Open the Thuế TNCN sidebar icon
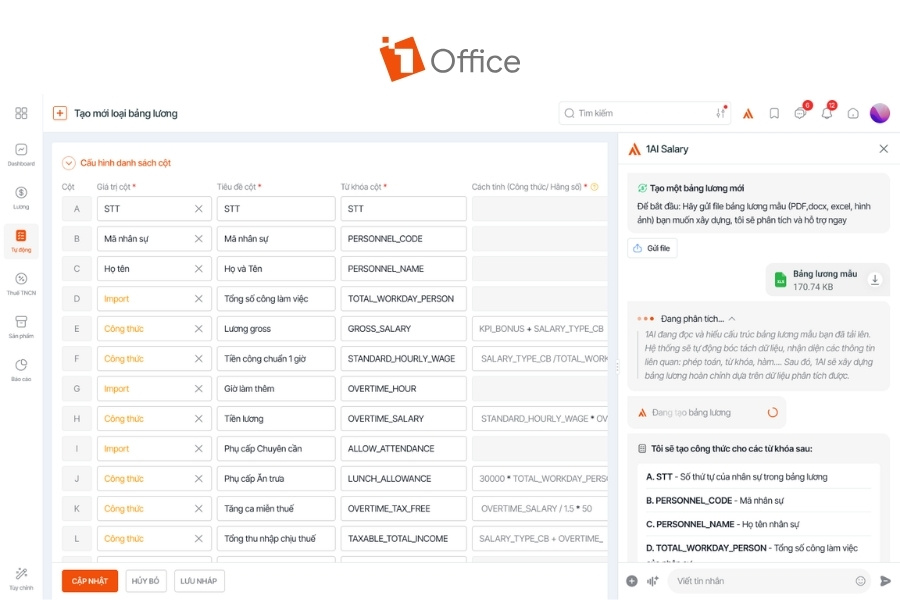Image resolution: width=900 pixels, height=600 pixels. point(21,284)
